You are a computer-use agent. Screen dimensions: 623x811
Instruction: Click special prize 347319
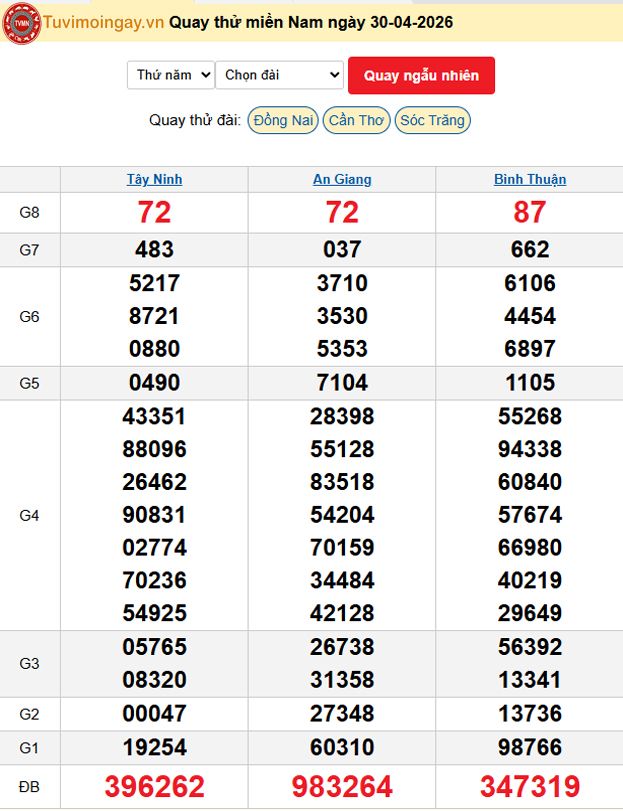tap(530, 787)
